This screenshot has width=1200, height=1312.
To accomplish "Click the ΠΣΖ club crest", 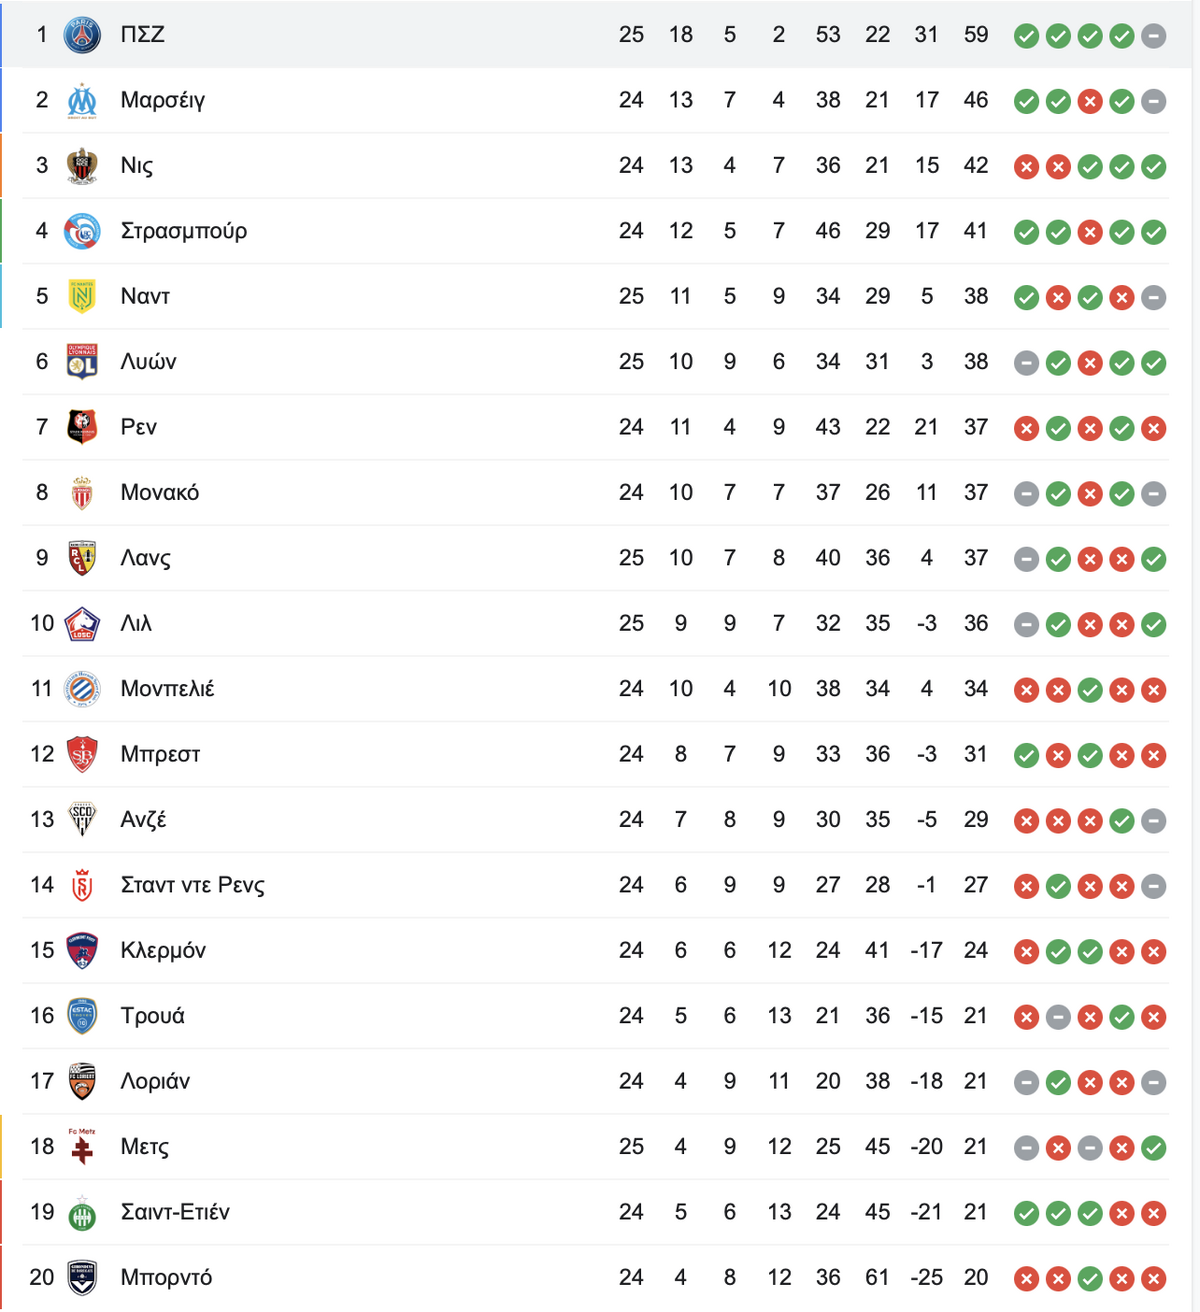I will point(82,35).
